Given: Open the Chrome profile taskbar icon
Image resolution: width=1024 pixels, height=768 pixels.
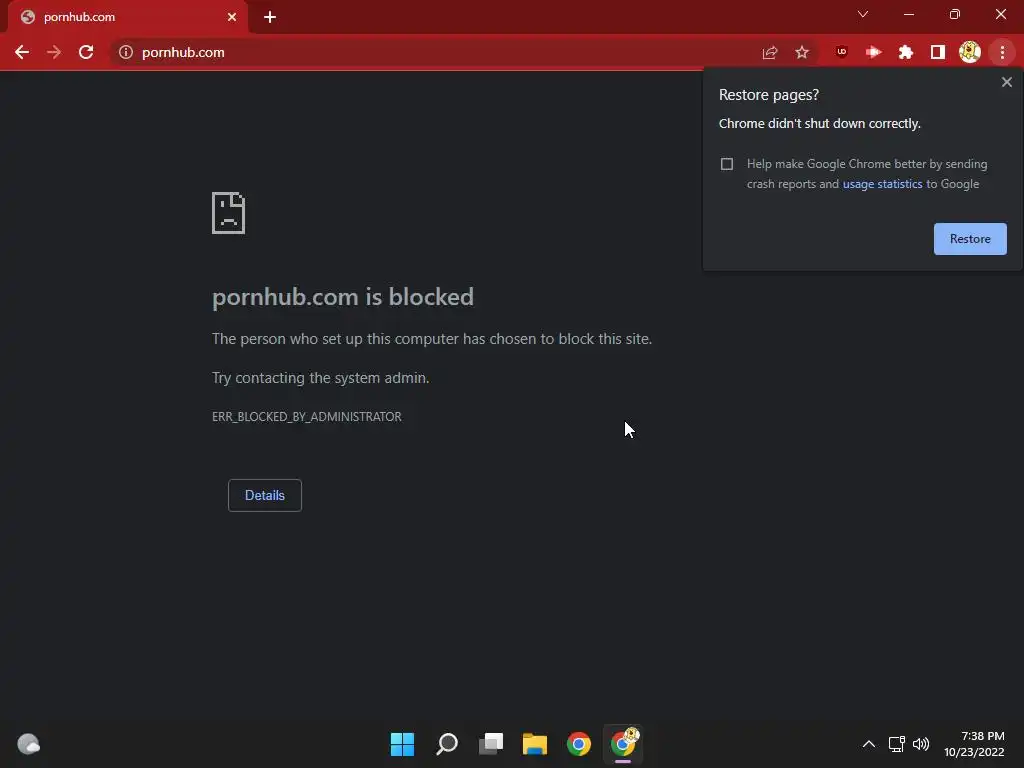Looking at the screenshot, I should (623, 744).
